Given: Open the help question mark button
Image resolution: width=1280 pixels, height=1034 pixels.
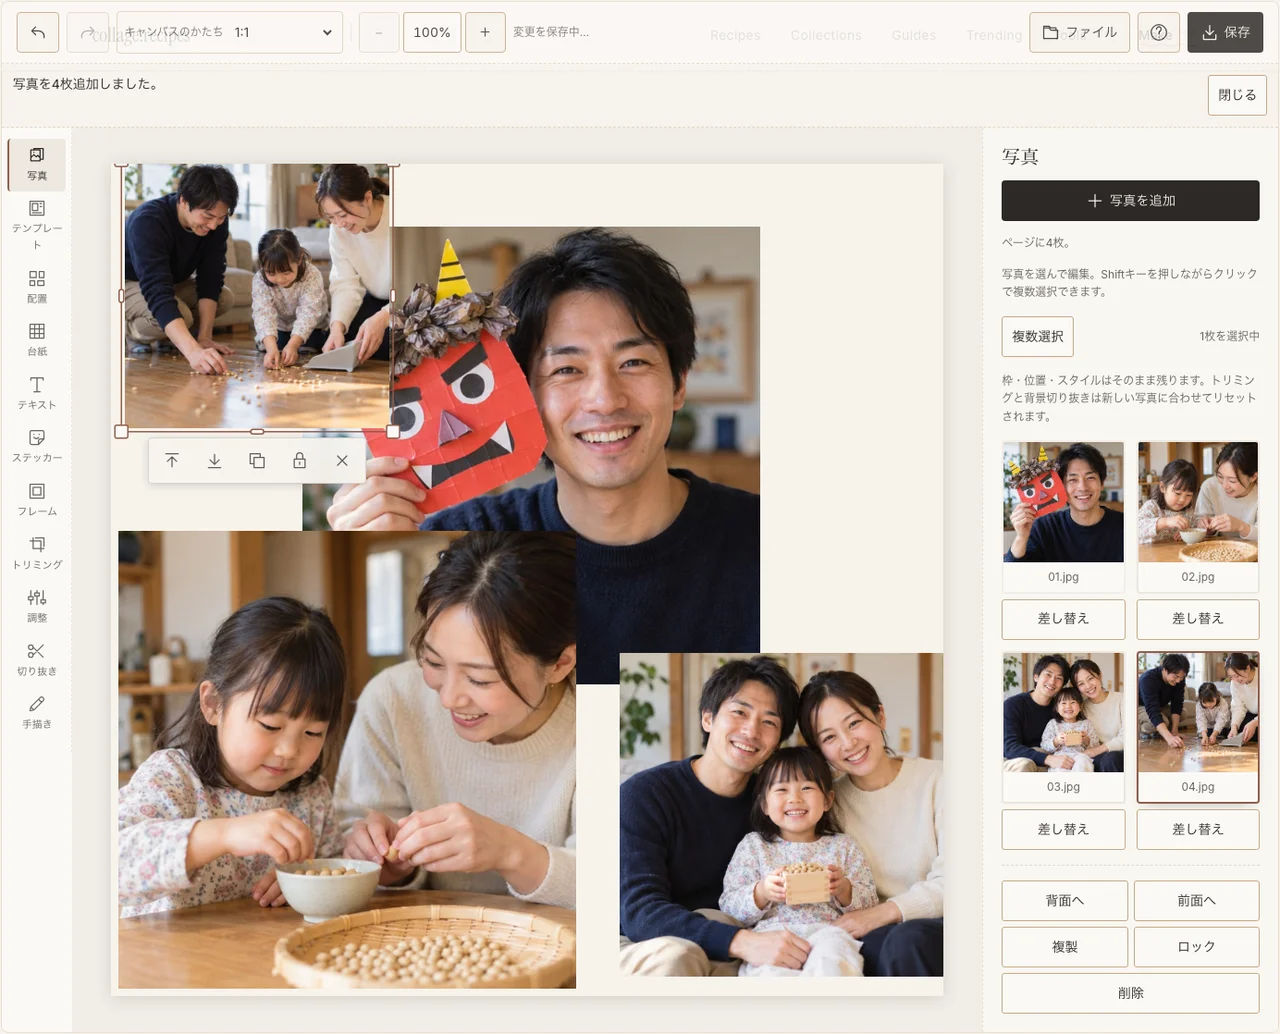Looking at the screenshot, I should (1159, 32).
